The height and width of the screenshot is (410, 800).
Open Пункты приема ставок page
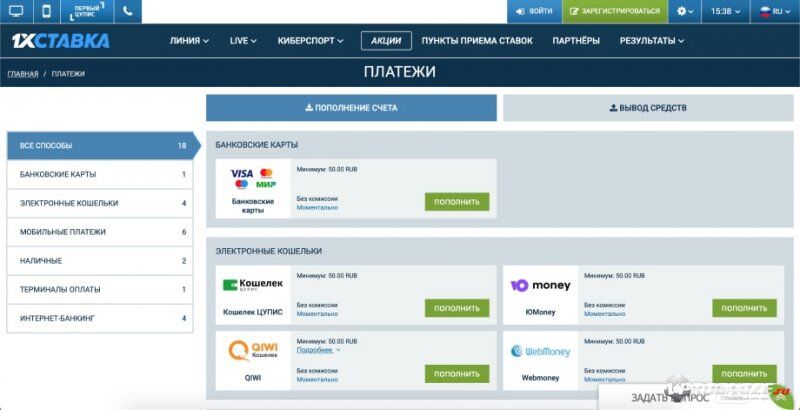(477, 41)
